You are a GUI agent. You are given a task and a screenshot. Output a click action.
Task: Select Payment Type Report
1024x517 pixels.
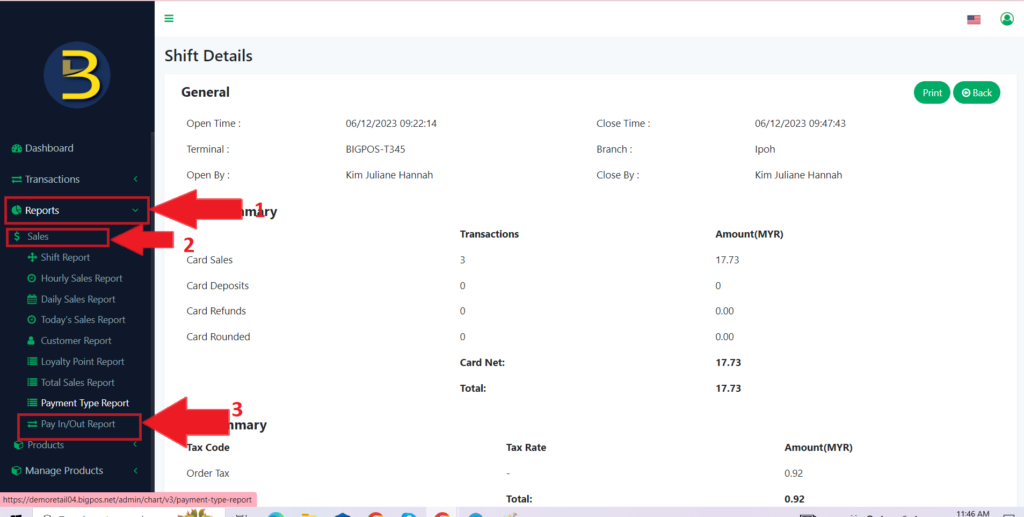point(84,403)
